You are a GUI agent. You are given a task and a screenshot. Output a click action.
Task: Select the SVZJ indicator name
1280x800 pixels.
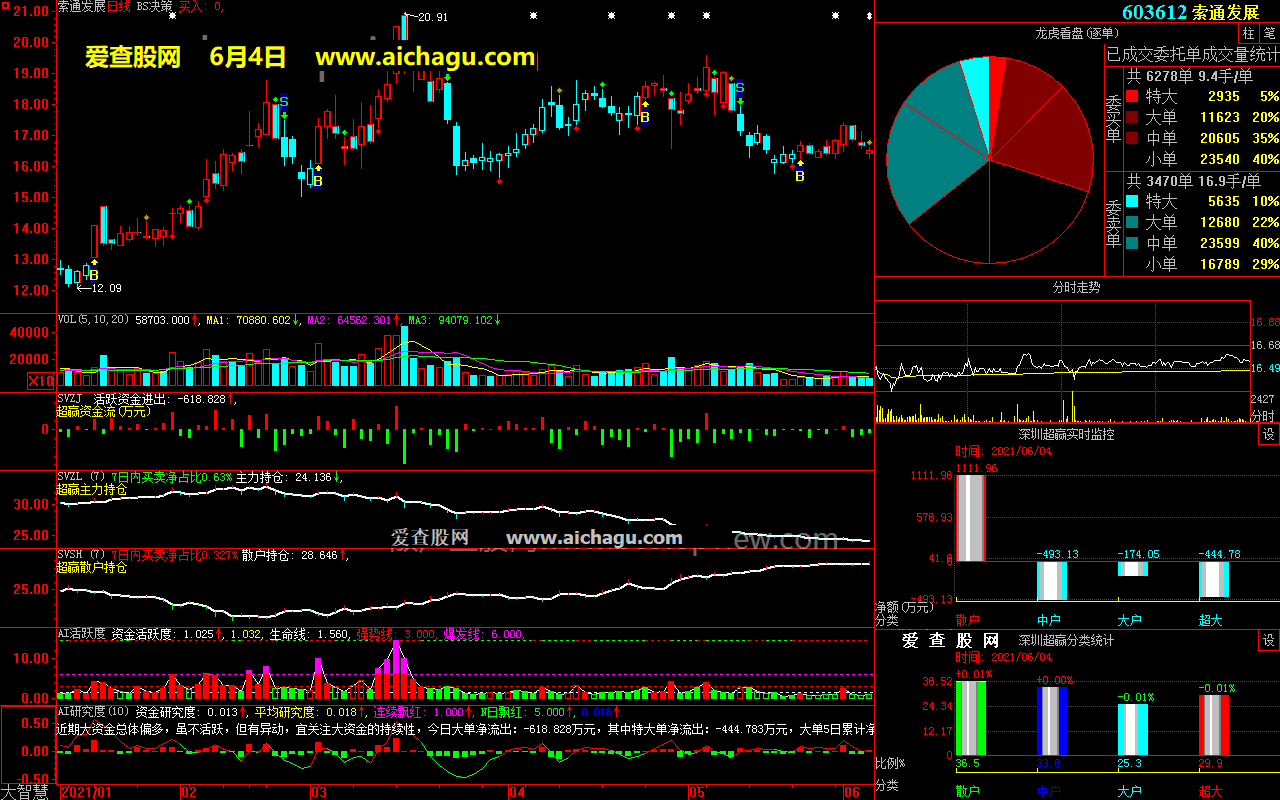[70, 399]
